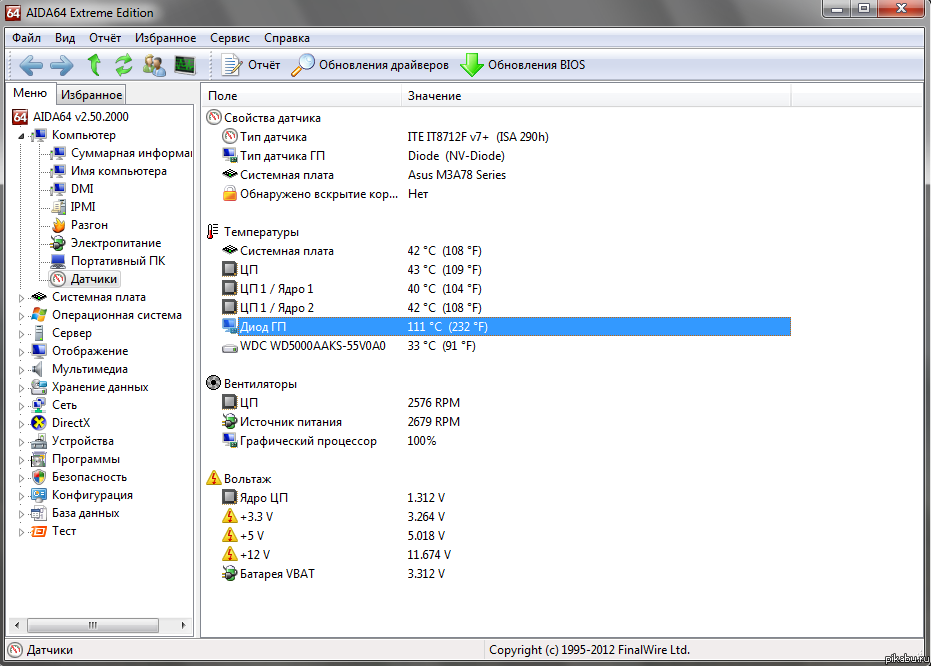This screenshot has height=666, width=931.
Task: Click the users icon in toolbar
Action: click(154, 66)
